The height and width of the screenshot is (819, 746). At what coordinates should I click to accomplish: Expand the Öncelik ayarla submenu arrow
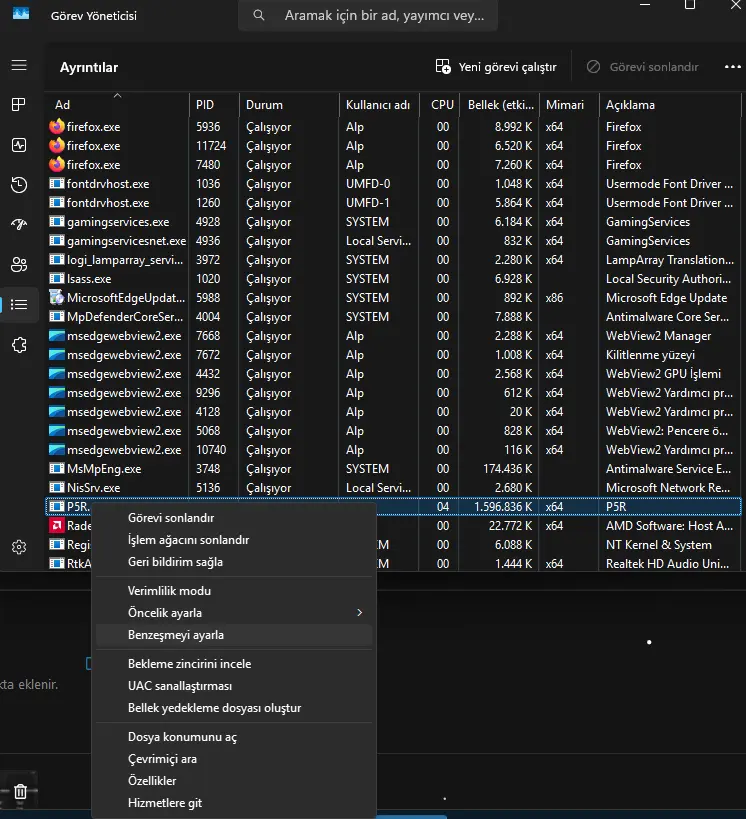click(x=359, y=612)
